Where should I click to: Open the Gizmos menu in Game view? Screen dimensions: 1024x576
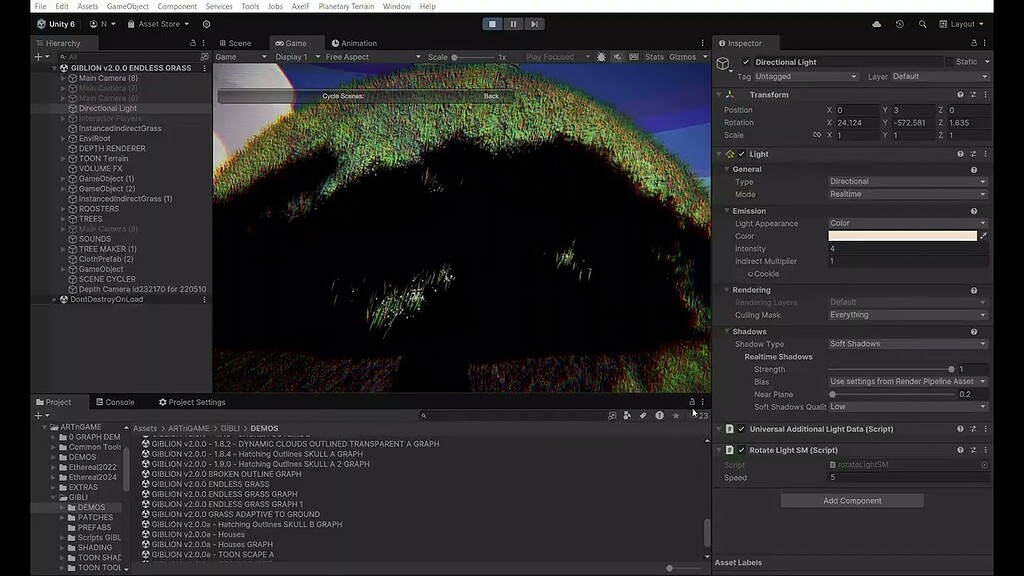685,57
